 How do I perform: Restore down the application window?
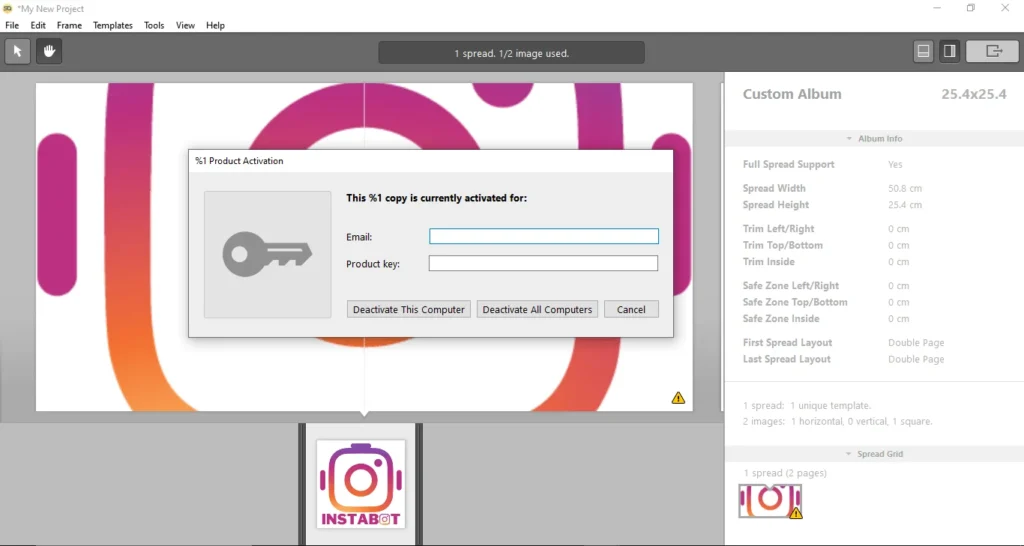pos(971,8)
